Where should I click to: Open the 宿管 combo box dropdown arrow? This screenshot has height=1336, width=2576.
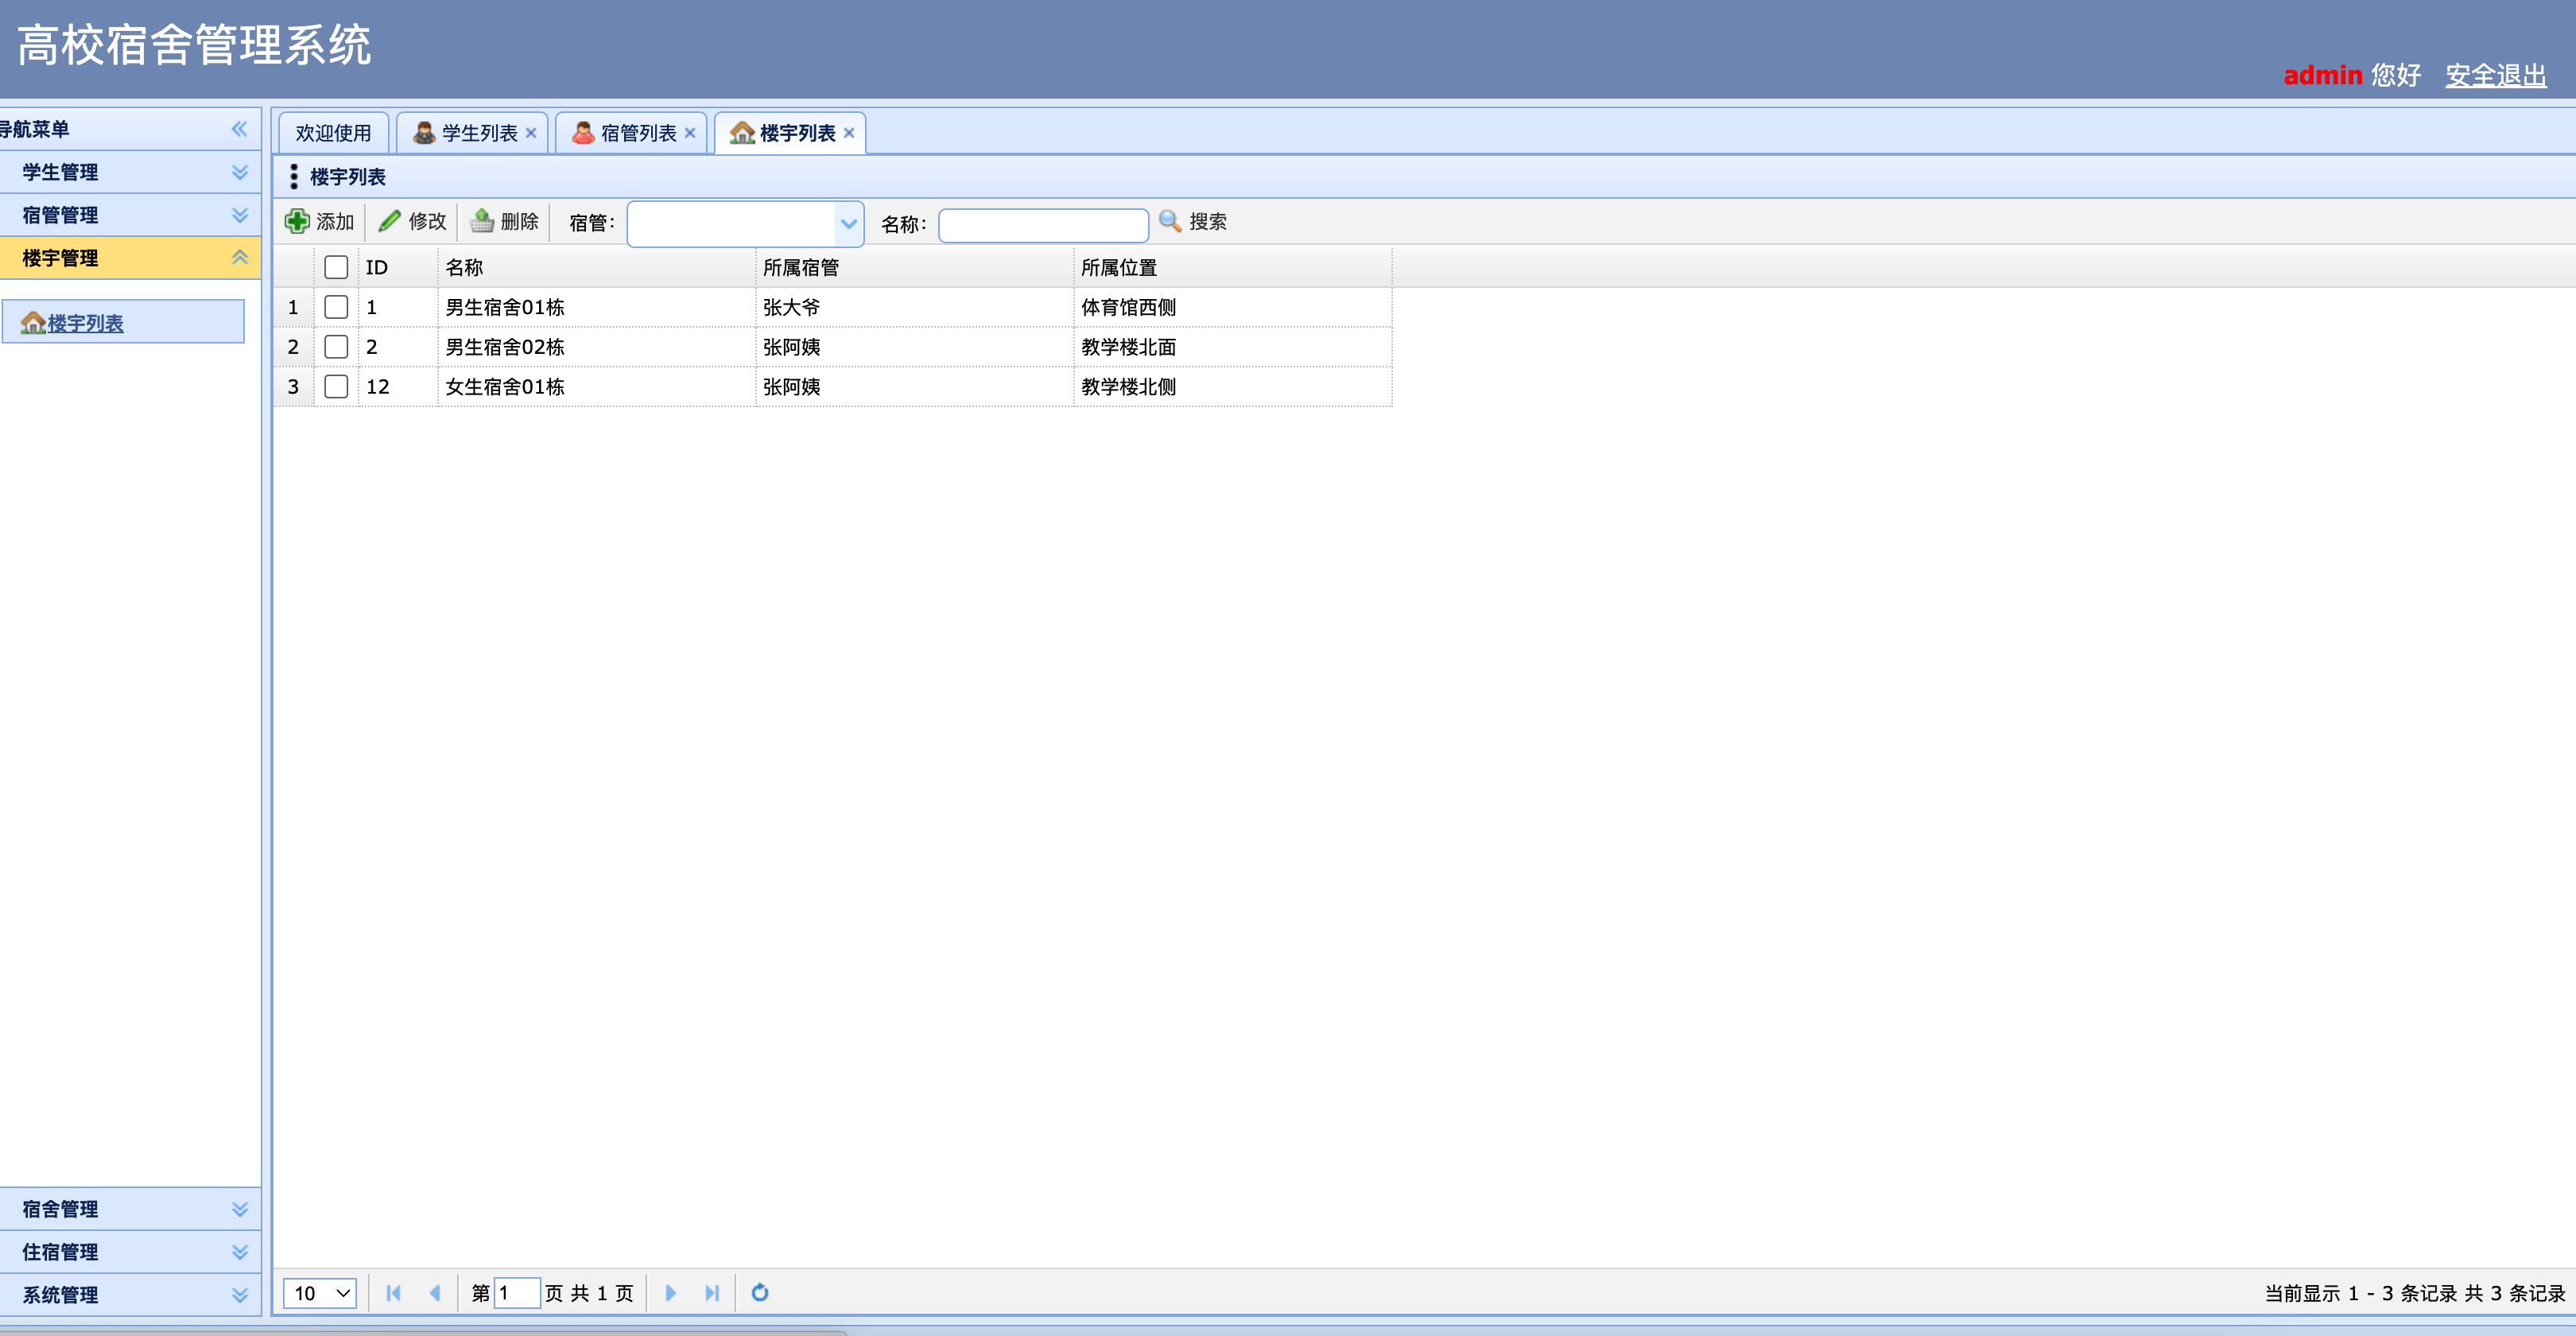point(848,224)
